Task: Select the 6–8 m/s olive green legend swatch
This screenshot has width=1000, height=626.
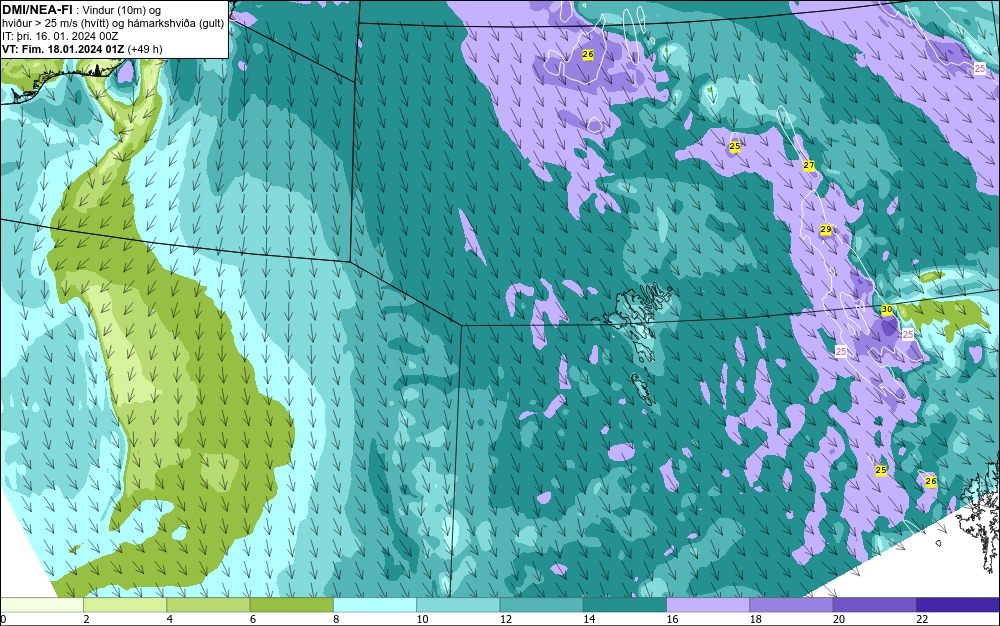Action: 291,604
